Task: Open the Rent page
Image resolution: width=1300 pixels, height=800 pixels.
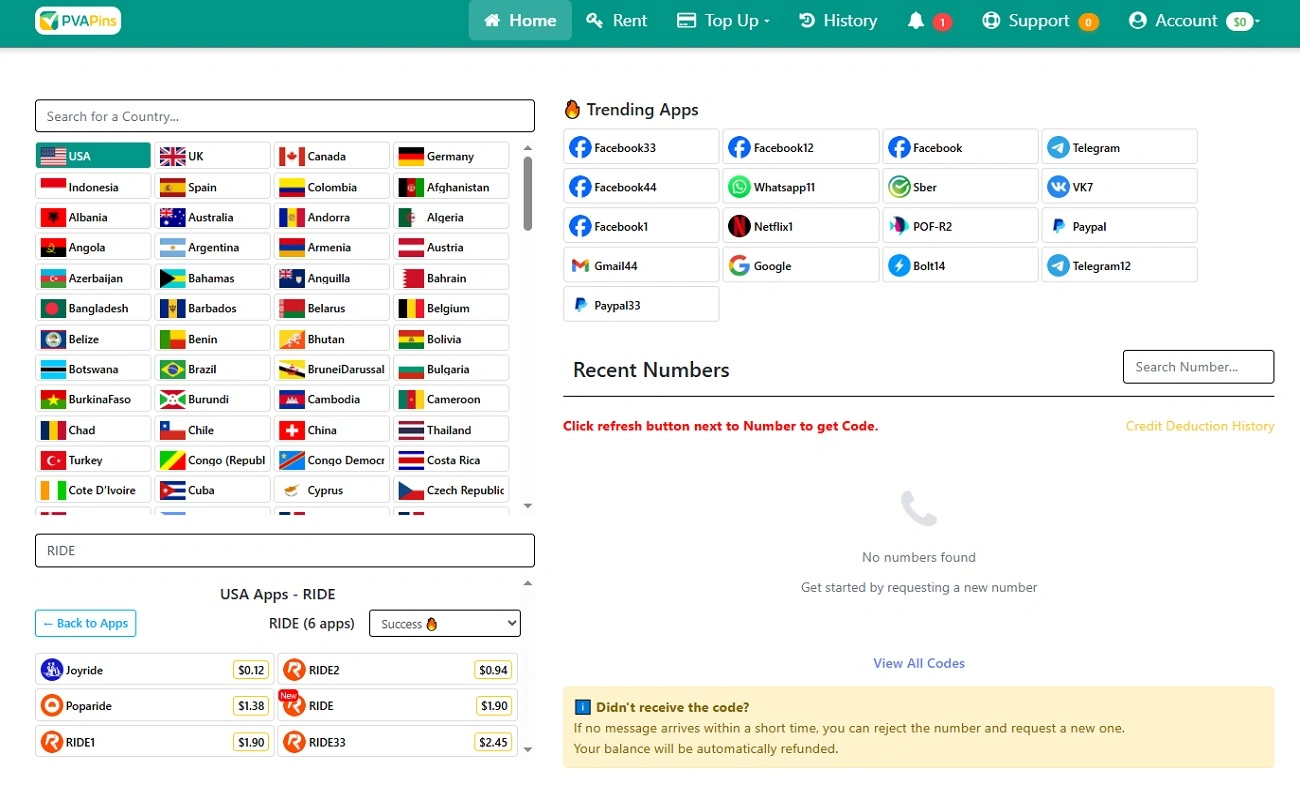Action: 617,20
